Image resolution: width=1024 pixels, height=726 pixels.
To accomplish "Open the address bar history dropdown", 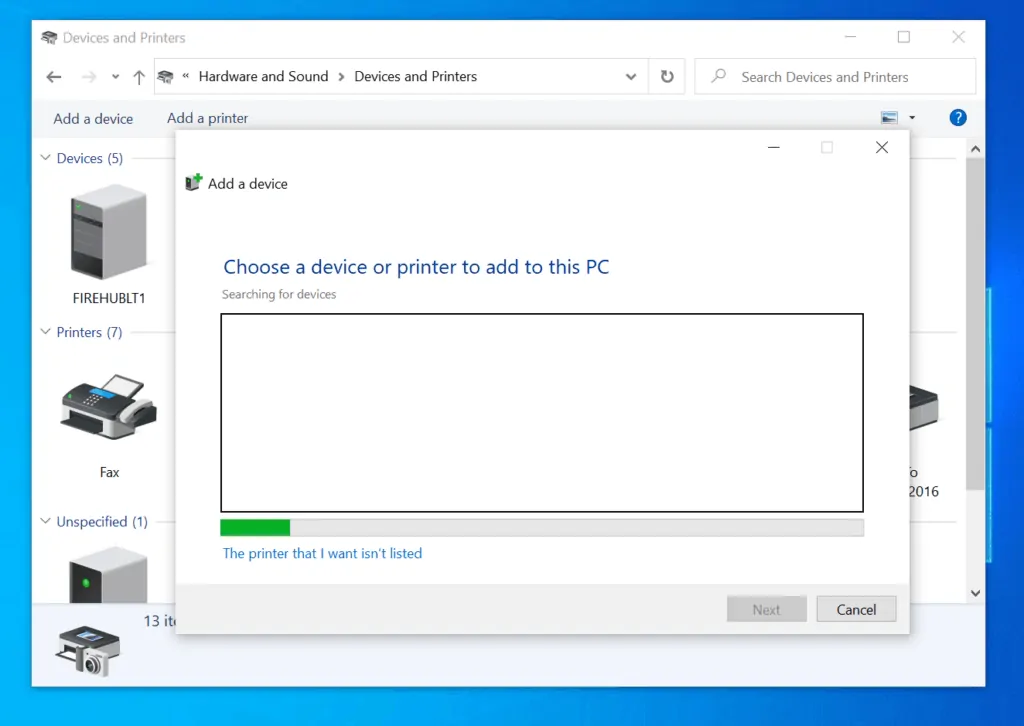I will [630, 76].
